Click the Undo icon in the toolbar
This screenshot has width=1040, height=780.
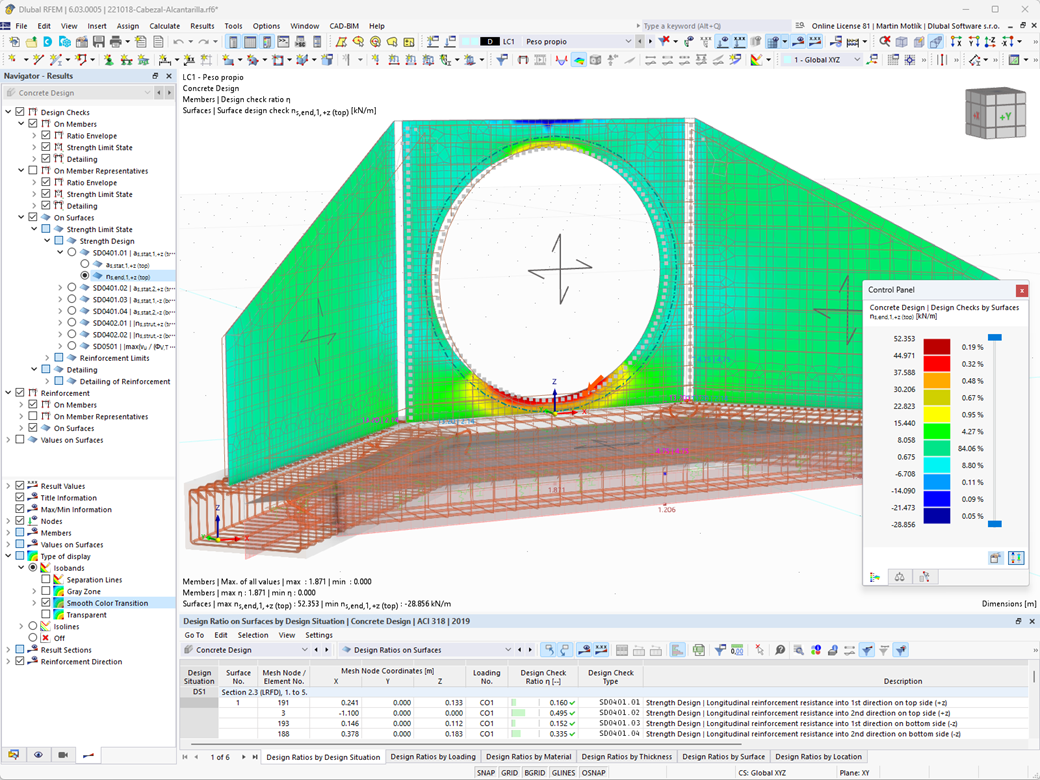[x=177, y=43]
